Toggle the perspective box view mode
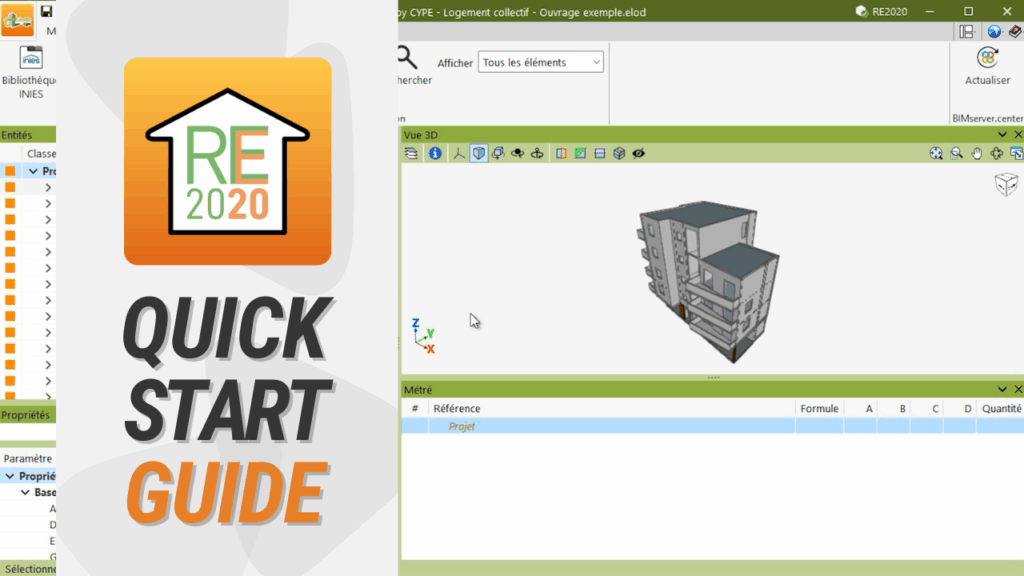 (479, 153)
